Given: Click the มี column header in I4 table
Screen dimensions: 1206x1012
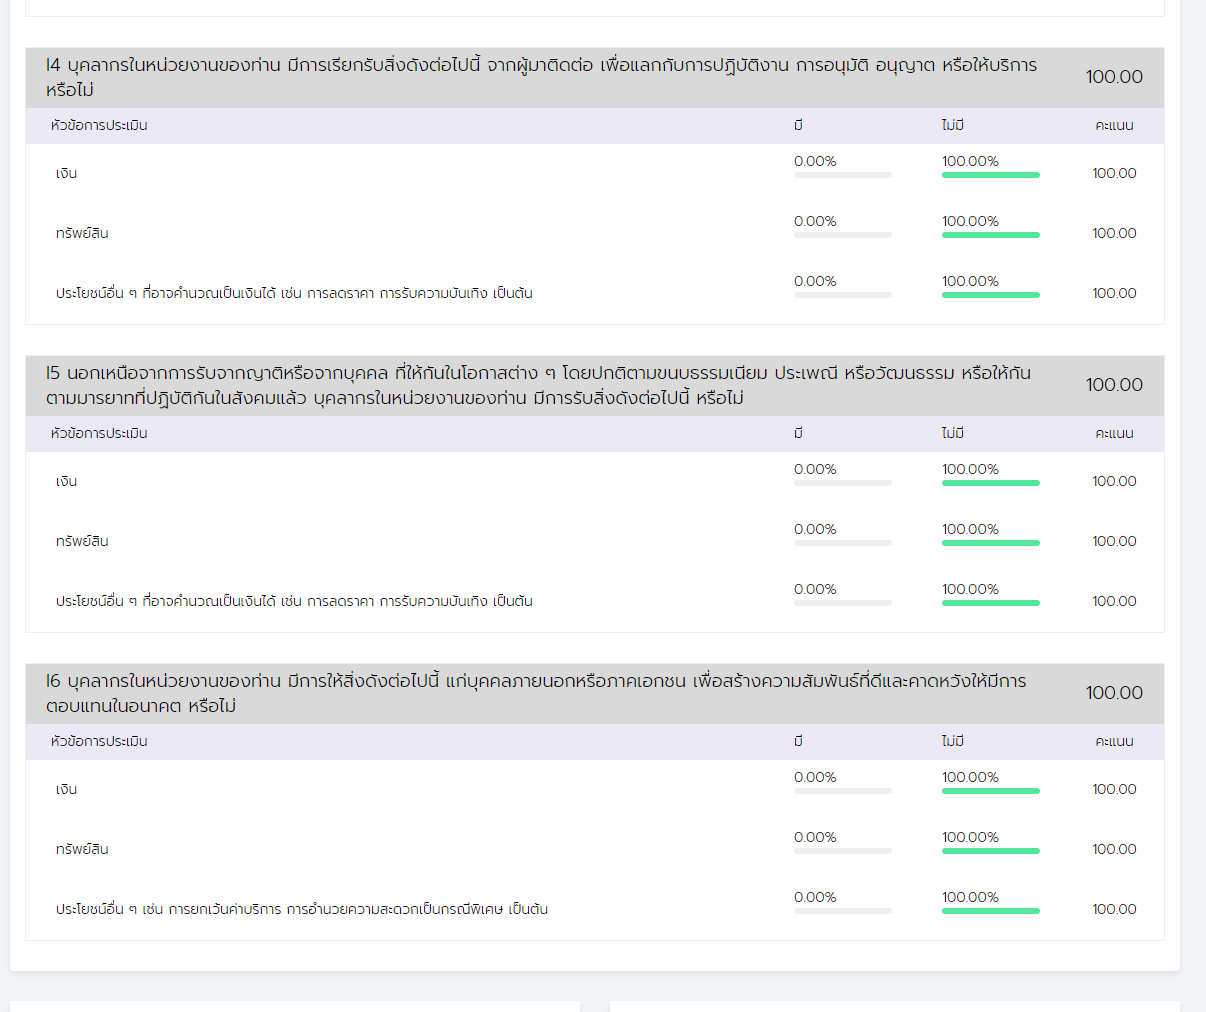Looking at the screenshot, I should pyautogui.click(x=798, y=126).
